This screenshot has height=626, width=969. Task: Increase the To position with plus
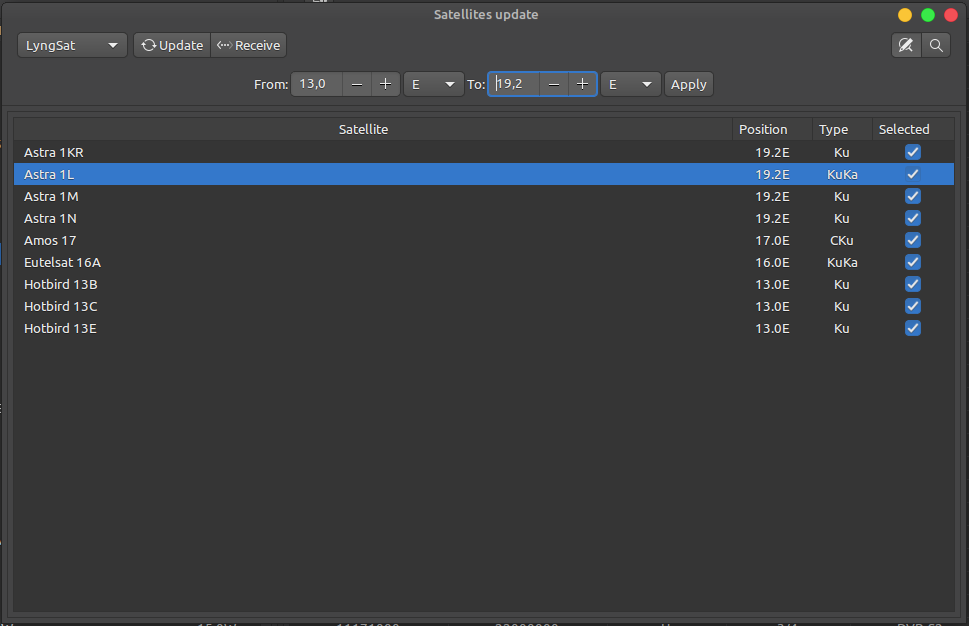click(x=582, y=84)
